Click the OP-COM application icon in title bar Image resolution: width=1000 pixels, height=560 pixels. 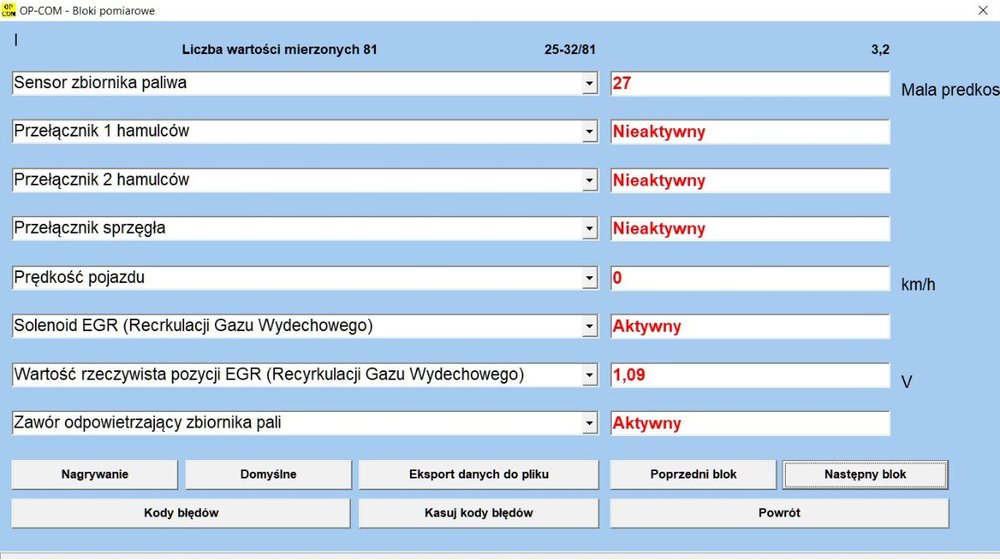(x=10, y=10)
